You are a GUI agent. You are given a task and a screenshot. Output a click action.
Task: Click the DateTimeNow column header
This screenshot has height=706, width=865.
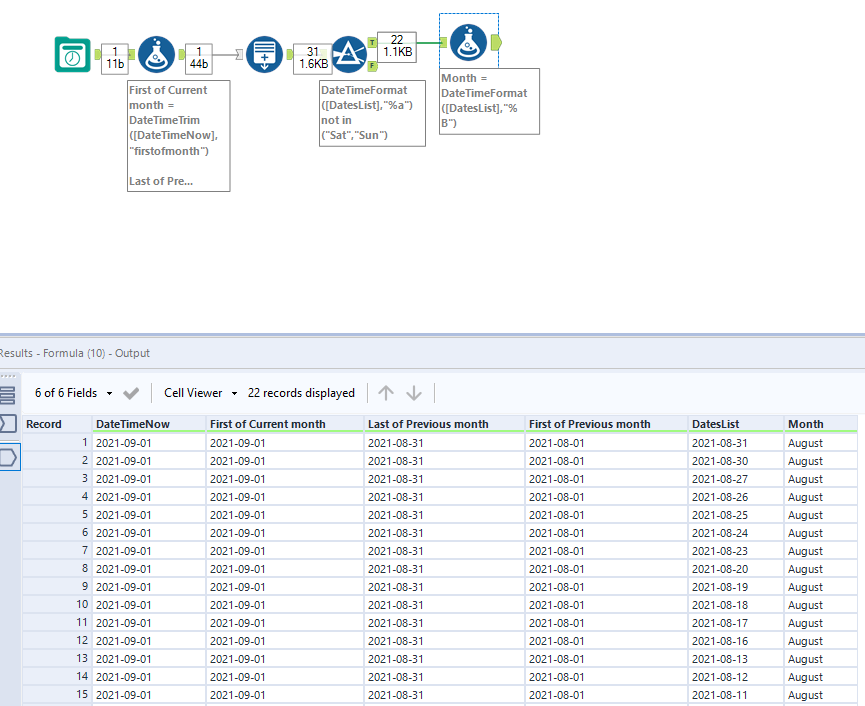coord(149,424)
